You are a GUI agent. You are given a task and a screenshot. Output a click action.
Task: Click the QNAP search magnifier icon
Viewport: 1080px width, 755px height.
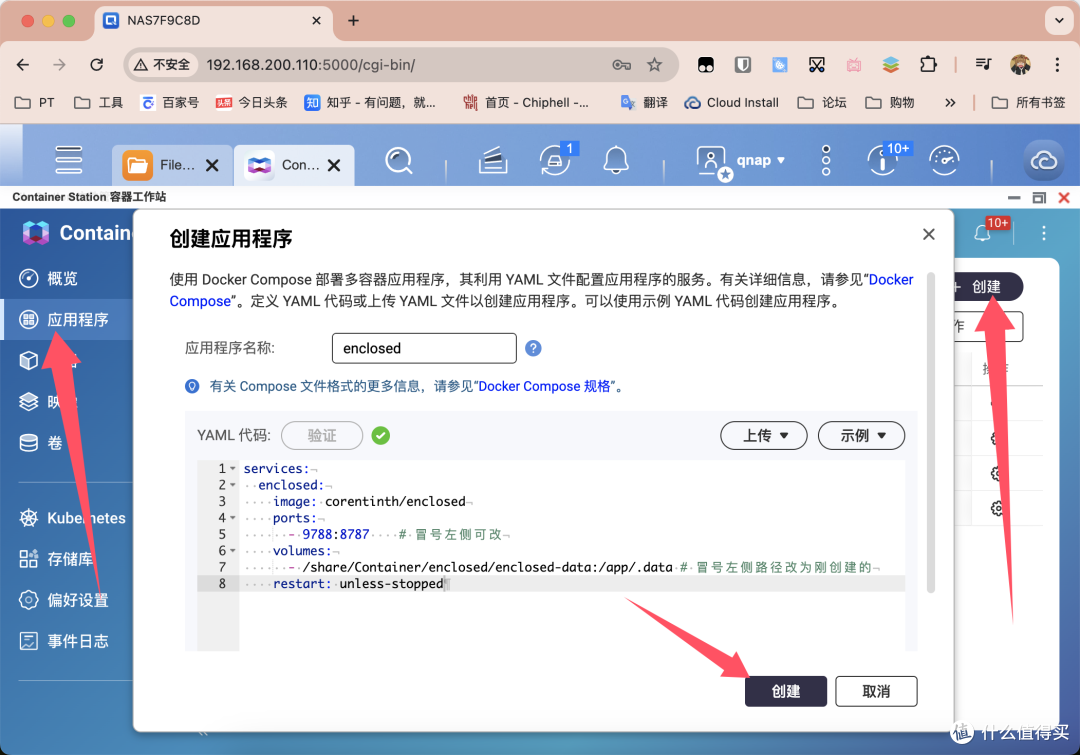tap(399, 161)
